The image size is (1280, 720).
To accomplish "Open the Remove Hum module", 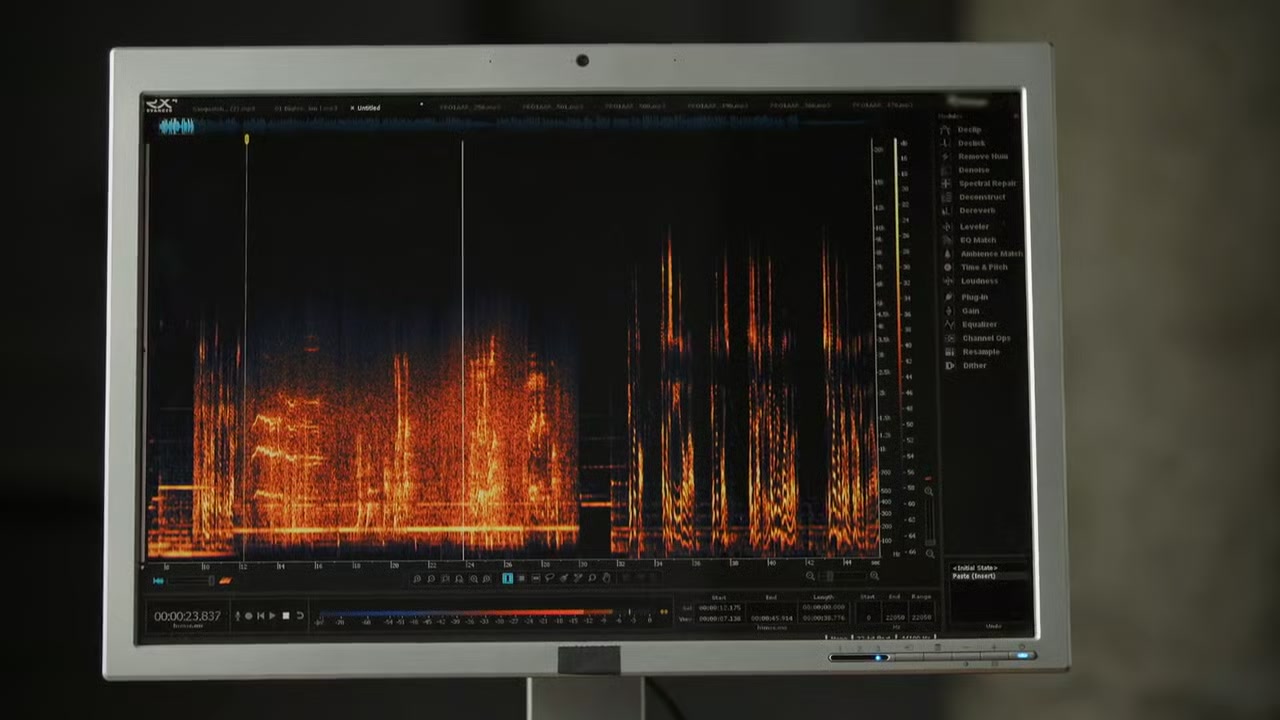I will click(x=982, y=157).
